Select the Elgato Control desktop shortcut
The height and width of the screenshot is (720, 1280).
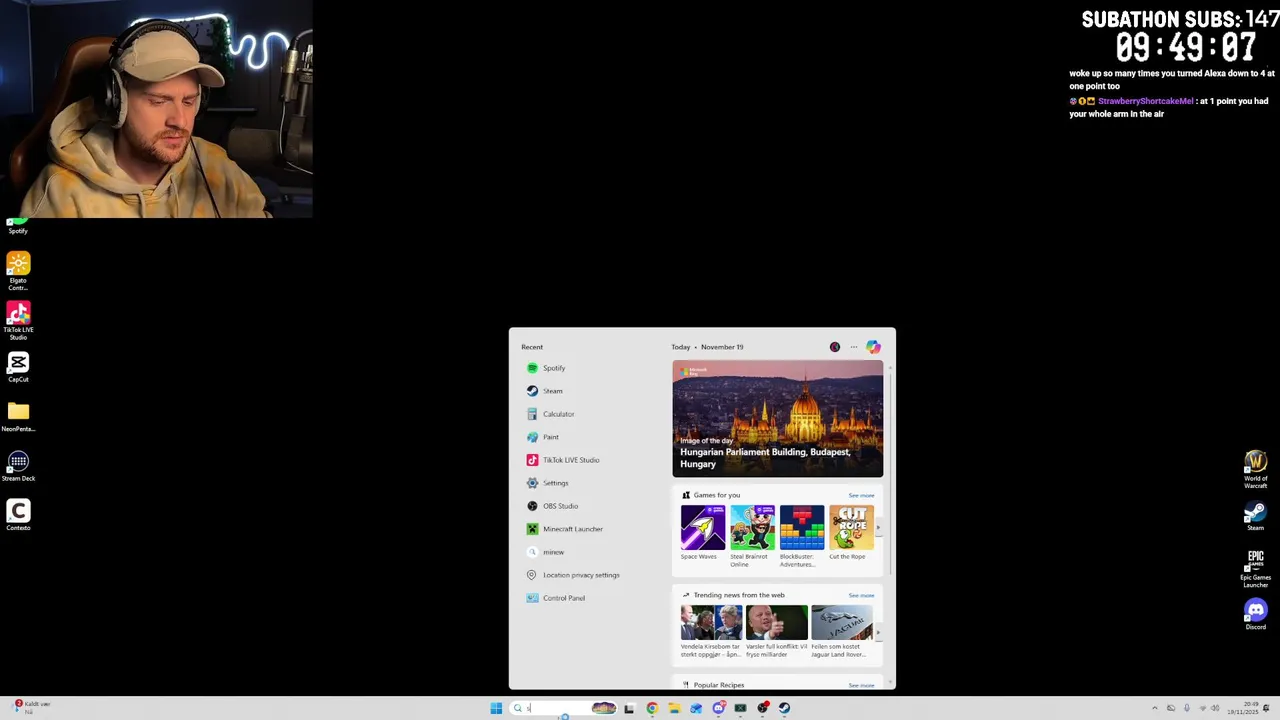click(18, 271)
